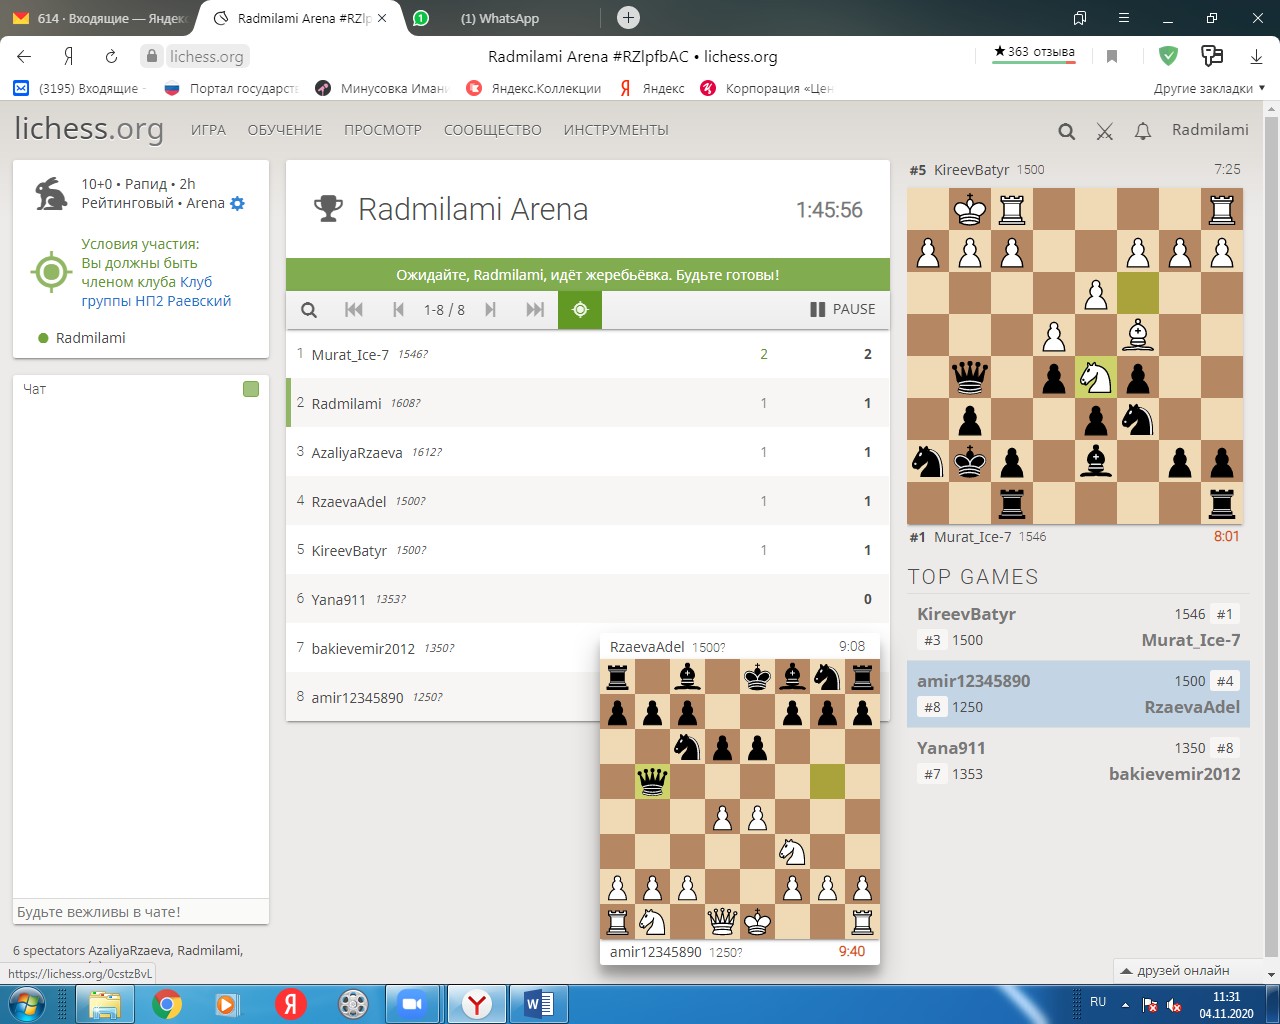Search players with standings magnifier icon
Screen dimensions: 1280x1024
point(309,310)
